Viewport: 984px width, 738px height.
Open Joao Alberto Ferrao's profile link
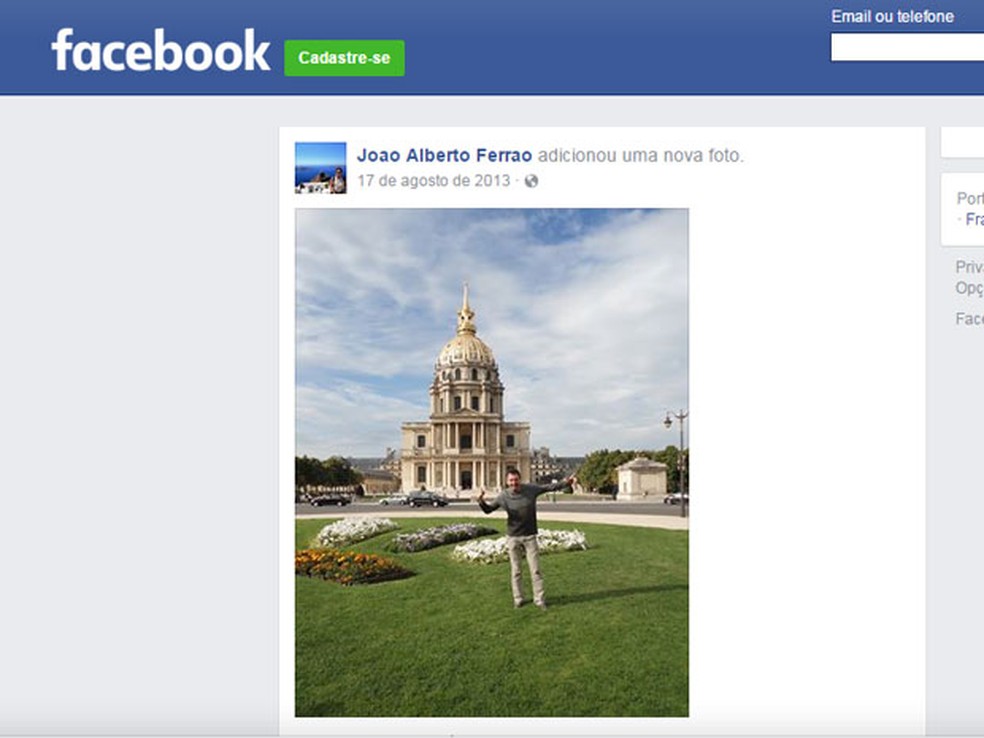443,155
